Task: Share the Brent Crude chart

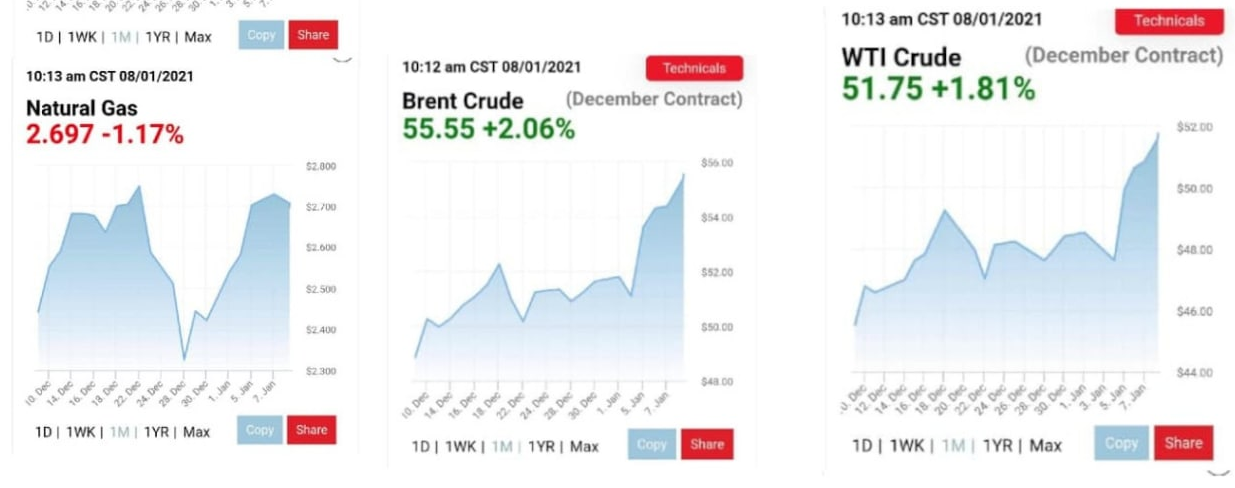Action: point(707,445)
